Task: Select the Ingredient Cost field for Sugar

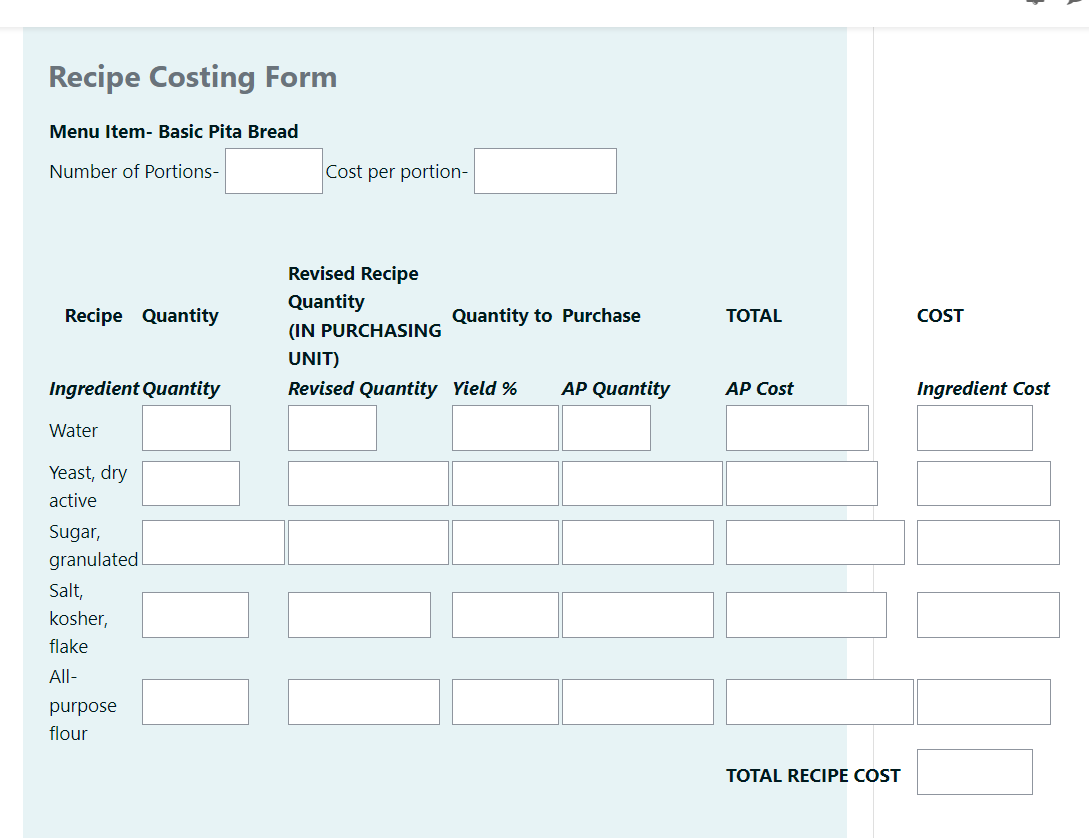Action: click(x=988, y=541)
